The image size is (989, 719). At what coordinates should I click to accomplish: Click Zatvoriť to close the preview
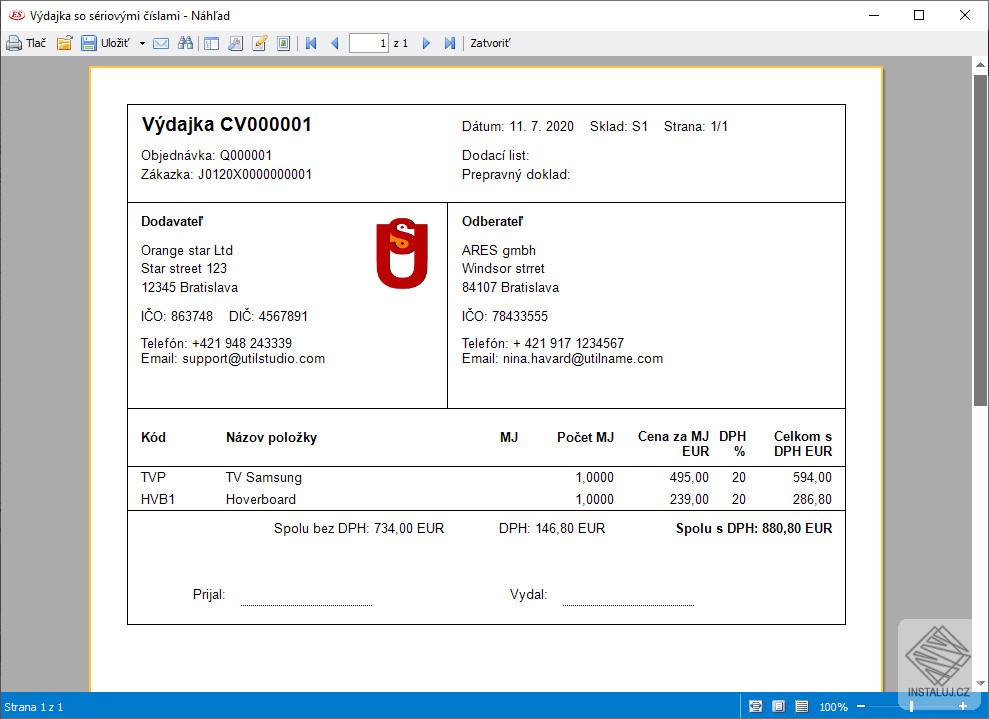[x=490, y=43]
